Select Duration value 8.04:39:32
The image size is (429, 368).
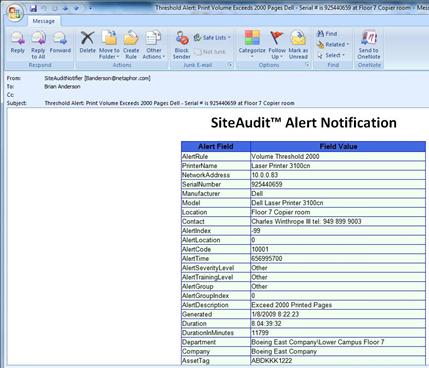[266, 324]
